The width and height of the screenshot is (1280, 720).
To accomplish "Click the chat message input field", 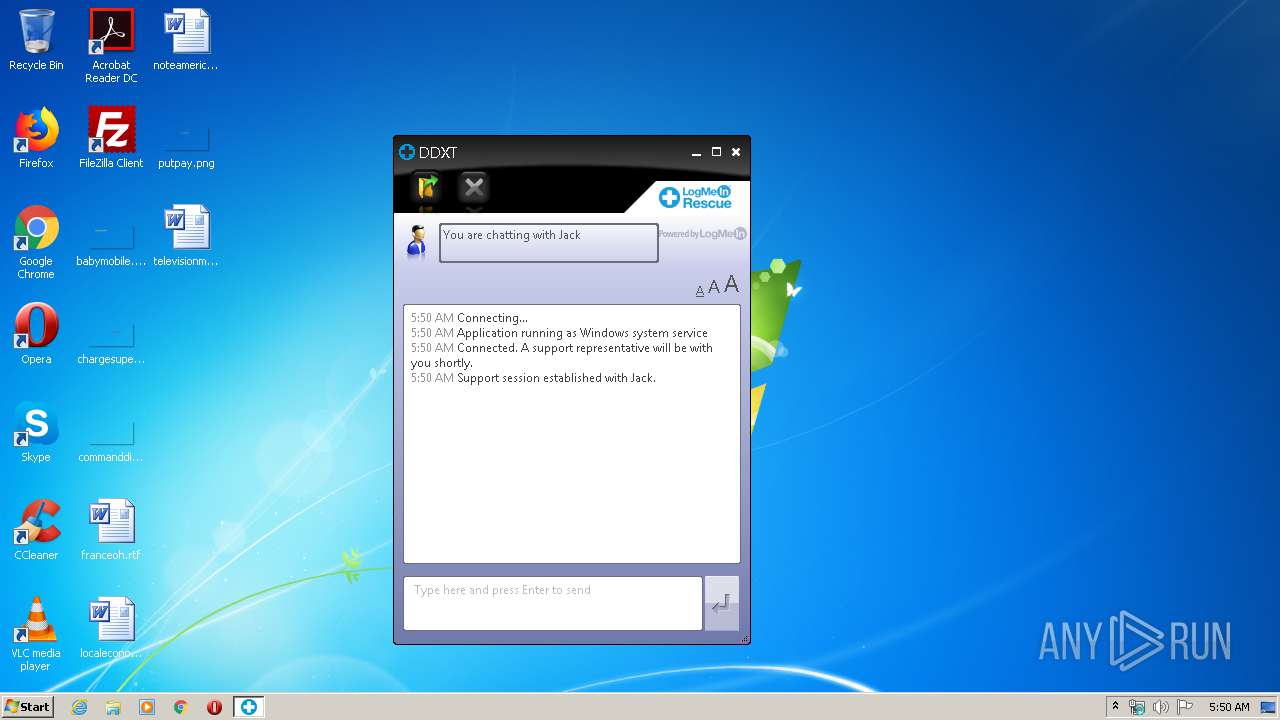I will pyautogui.click(x=553, y=603).
